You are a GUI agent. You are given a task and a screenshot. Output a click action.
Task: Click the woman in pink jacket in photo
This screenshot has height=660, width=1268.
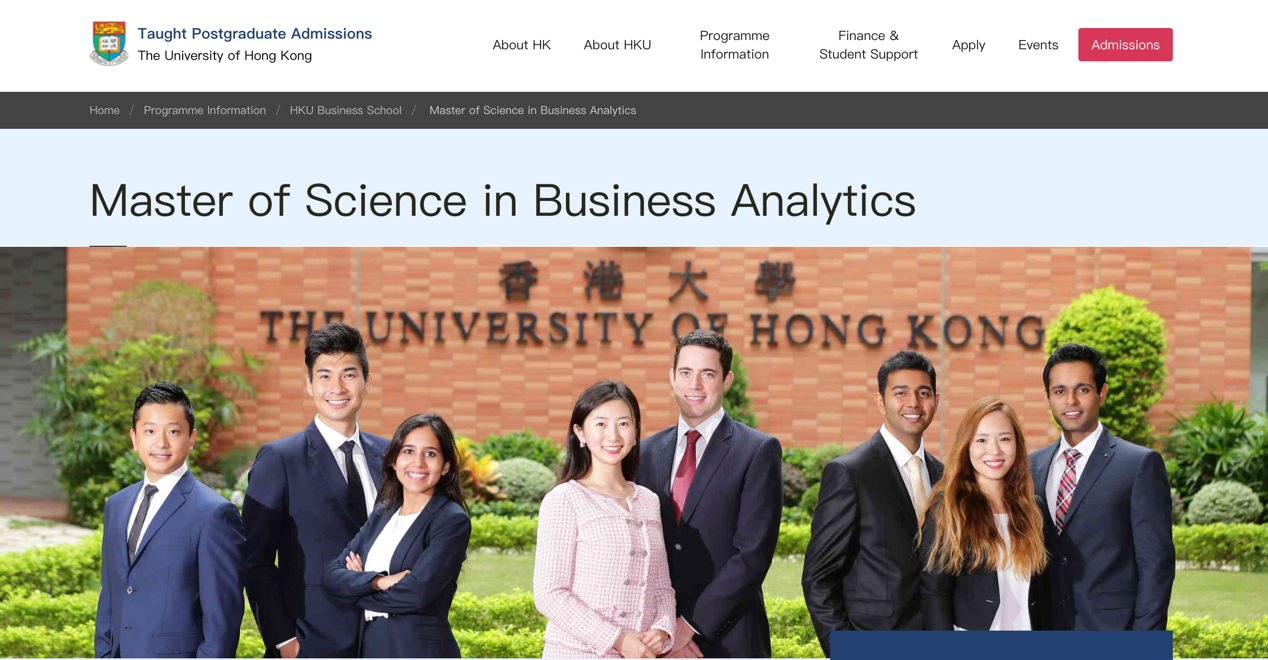tap(603, 520)
